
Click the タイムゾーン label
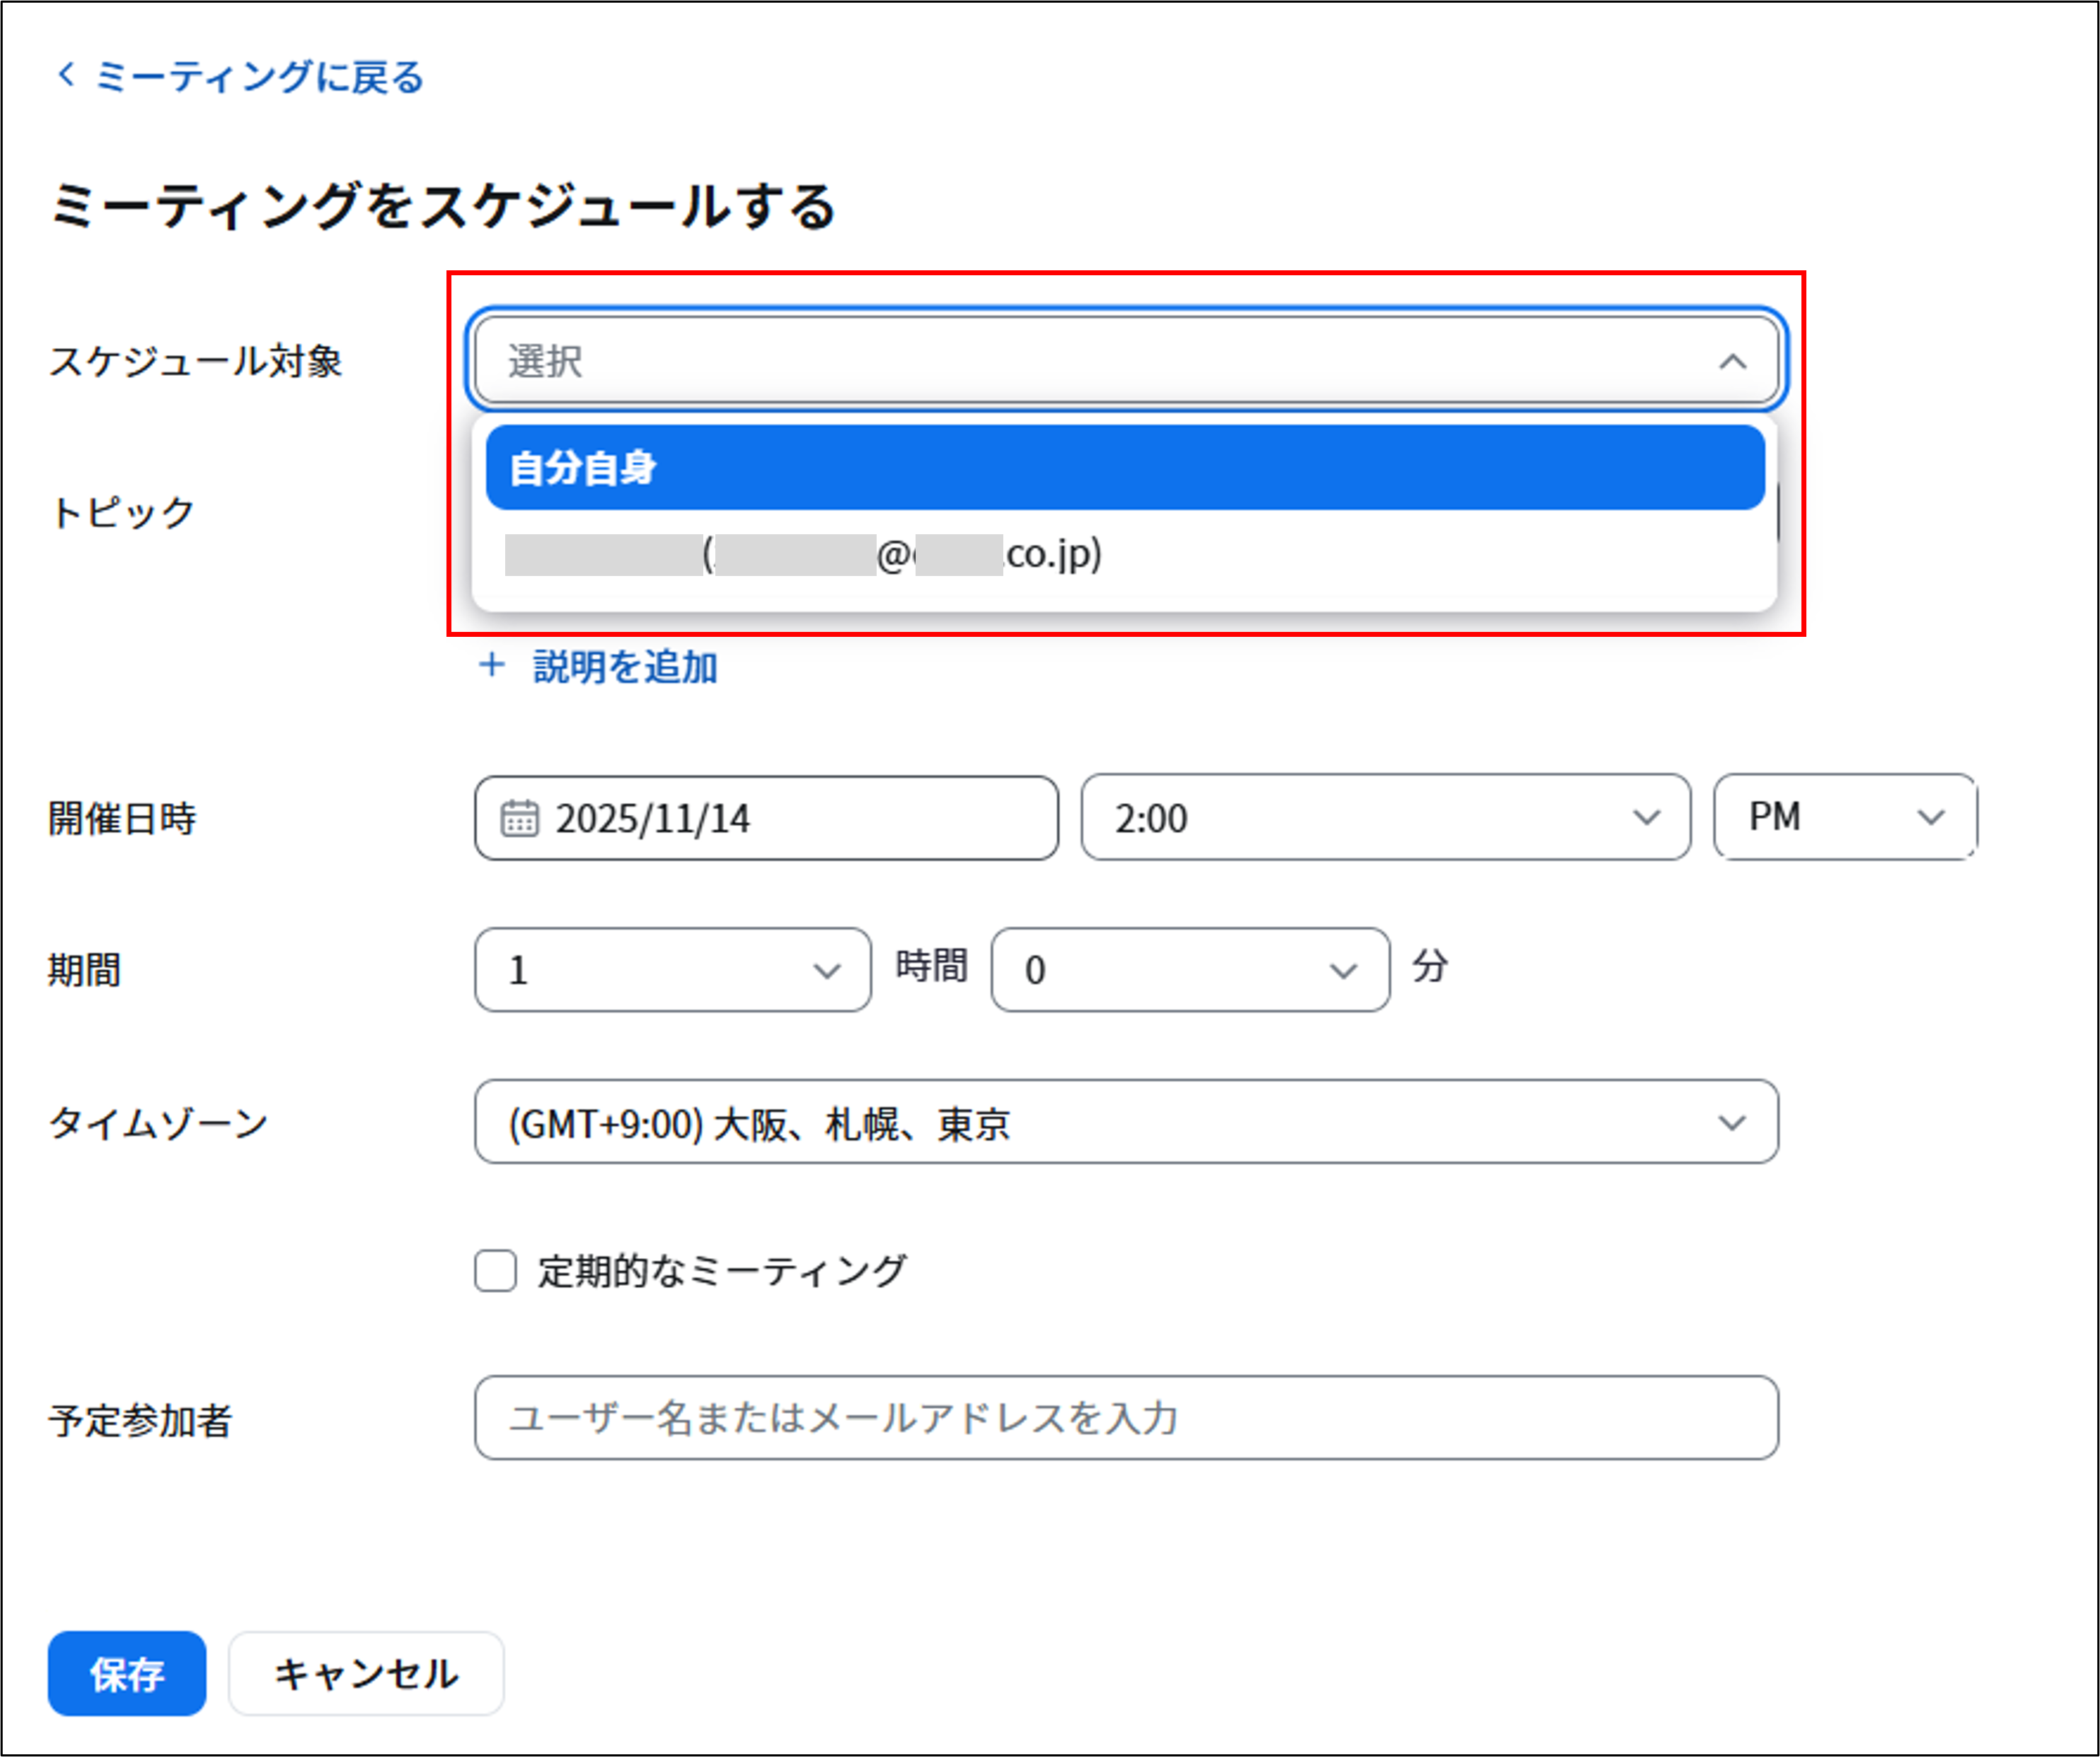[x=159, y=1123]
